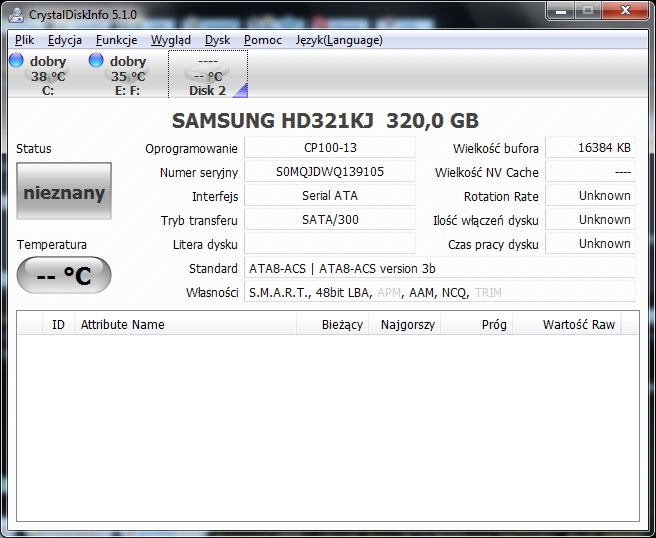
Task: Close the CrystalDiskInfo window
Action: pos(625,11)
